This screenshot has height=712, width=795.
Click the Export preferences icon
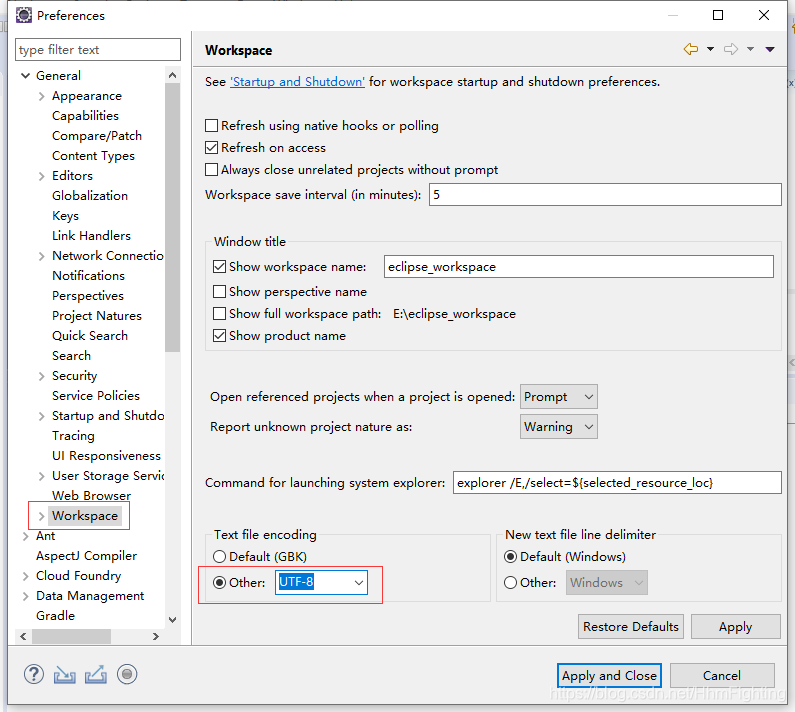pos(96,674)
